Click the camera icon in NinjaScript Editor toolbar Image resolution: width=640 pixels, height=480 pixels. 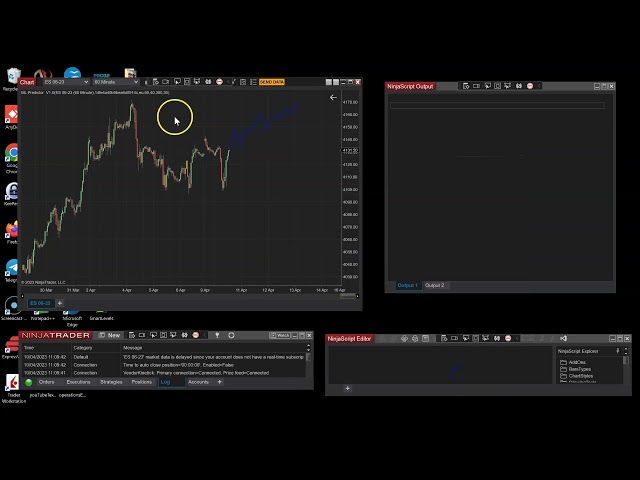pos(454,338)
